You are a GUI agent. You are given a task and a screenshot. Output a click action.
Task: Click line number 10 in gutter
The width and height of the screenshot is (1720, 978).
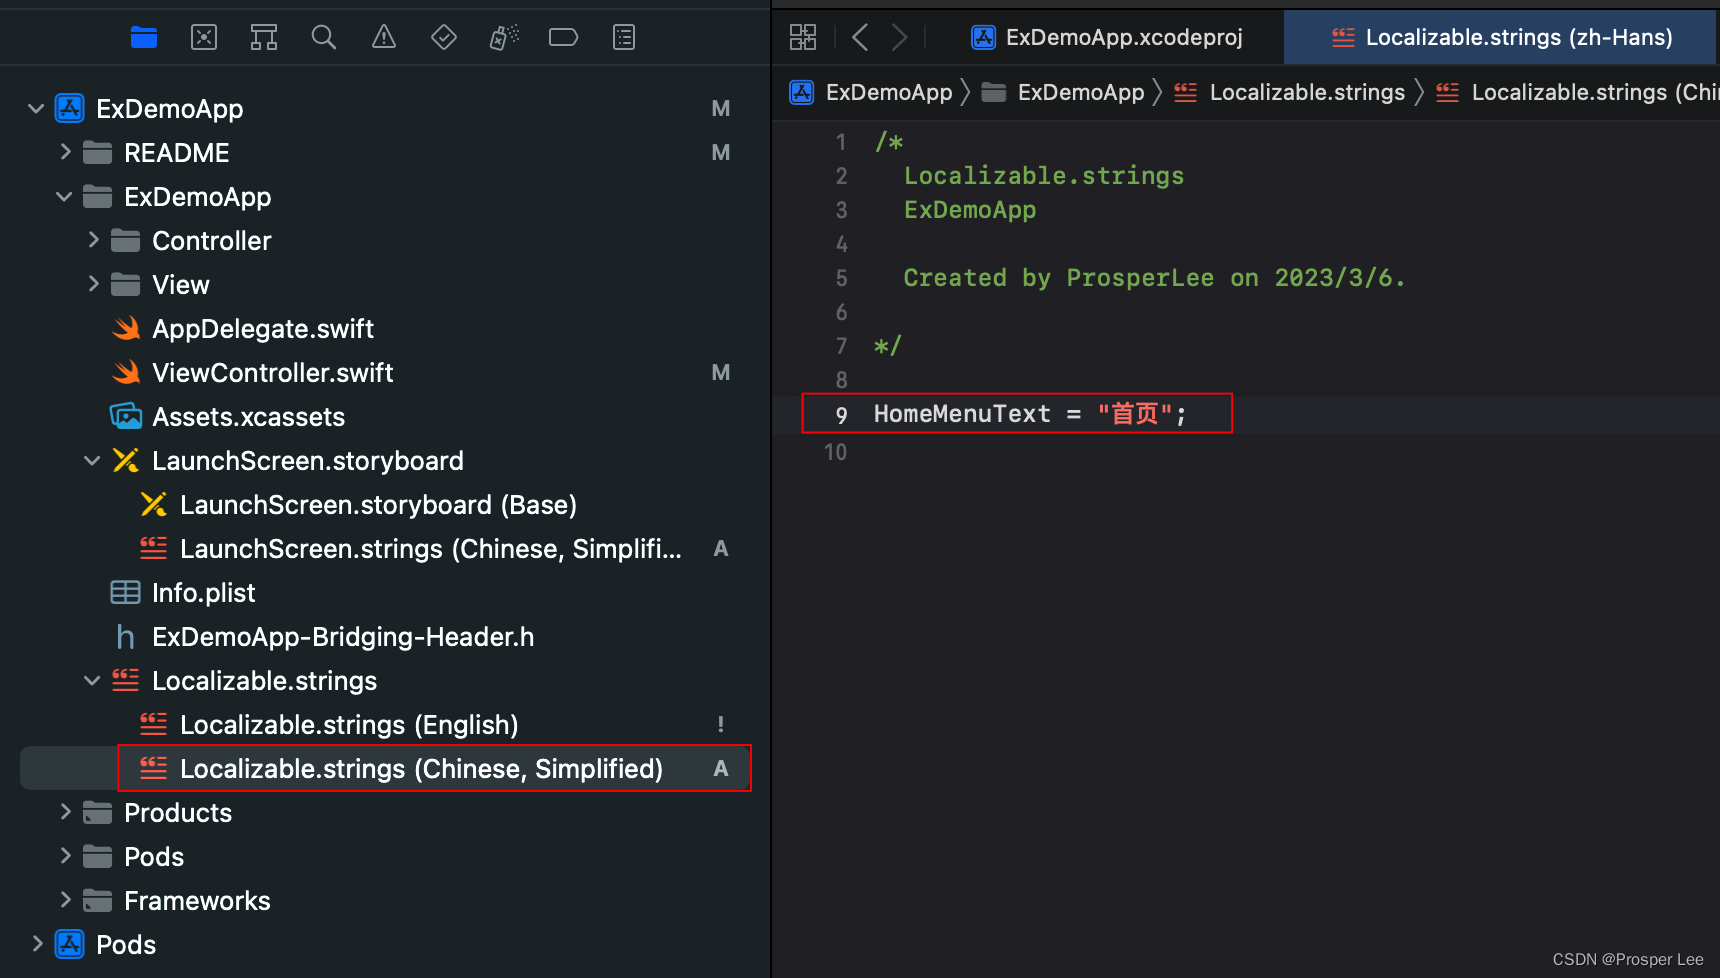click(x=836, y=452)
